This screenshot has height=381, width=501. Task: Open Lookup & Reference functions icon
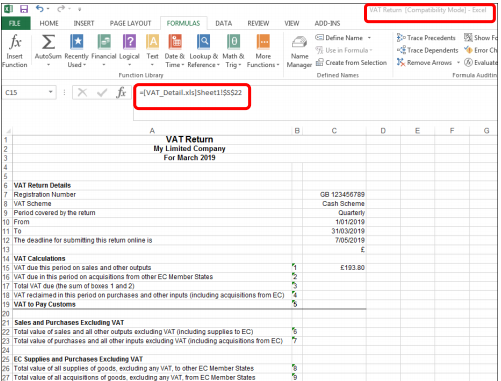tap(203, 42)
